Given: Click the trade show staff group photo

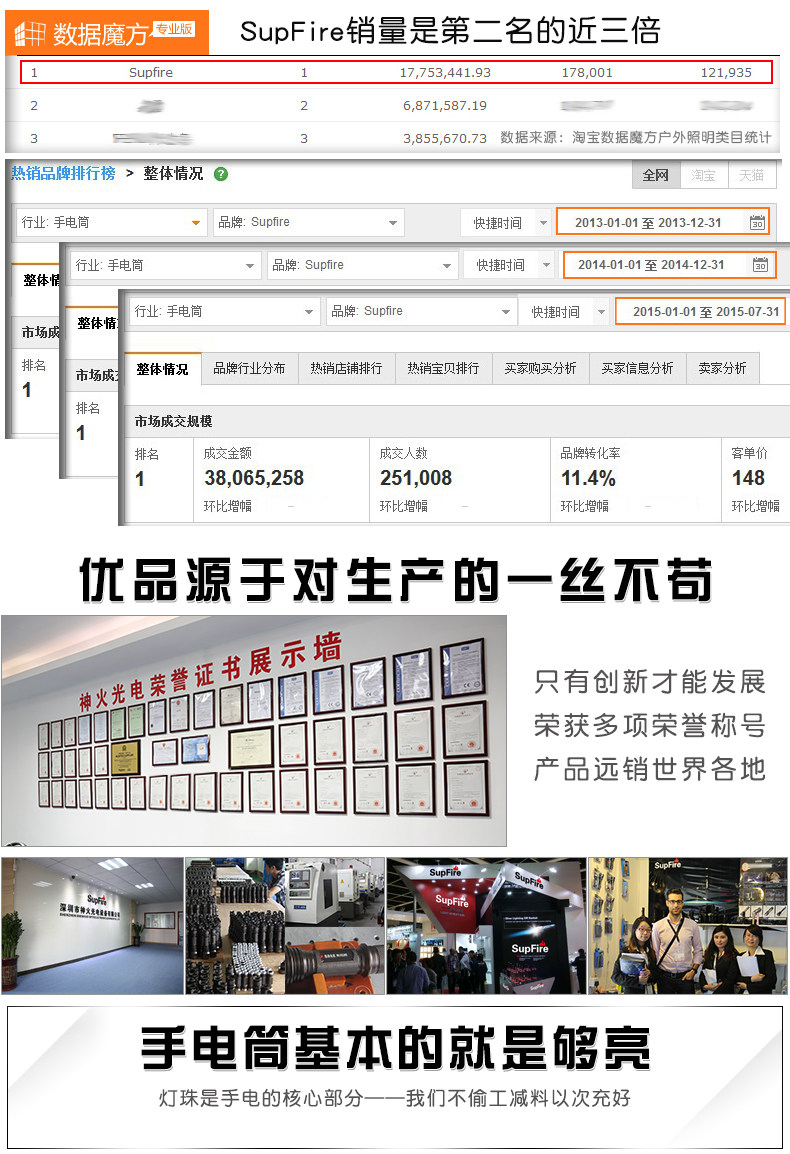Looking at the screenshot, I should (x=688, y=925).
